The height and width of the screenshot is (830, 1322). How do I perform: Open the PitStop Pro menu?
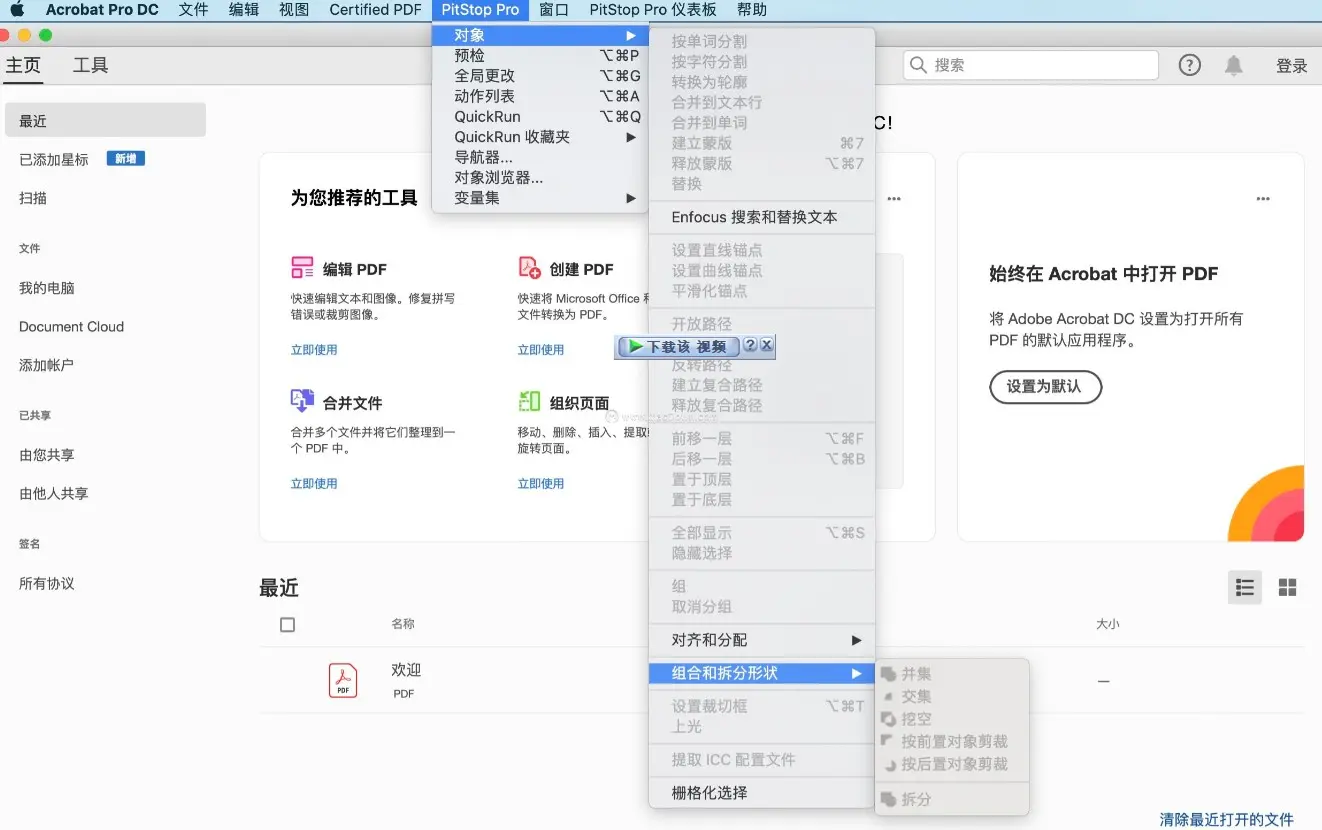coord(480,10)
